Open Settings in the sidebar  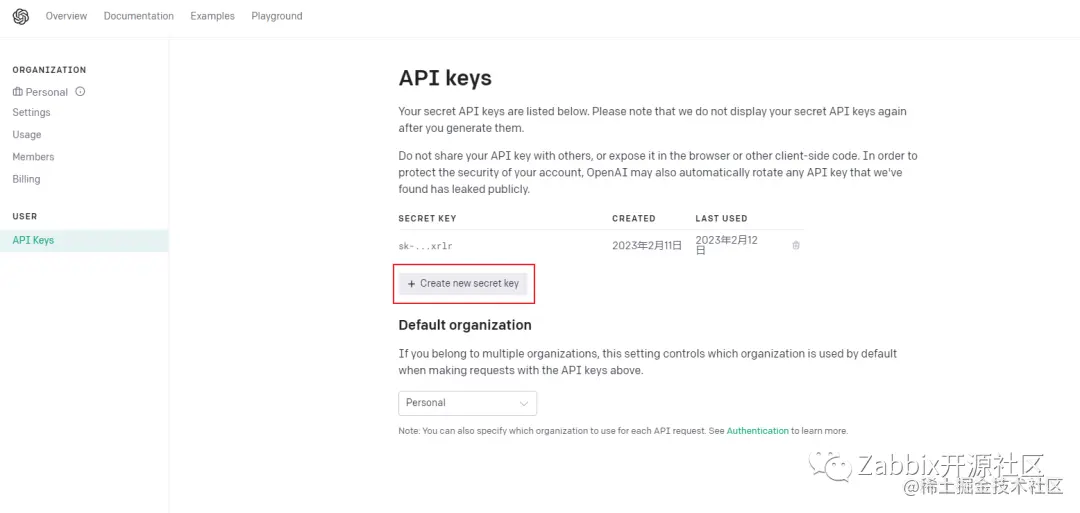(x=31, y=113)
